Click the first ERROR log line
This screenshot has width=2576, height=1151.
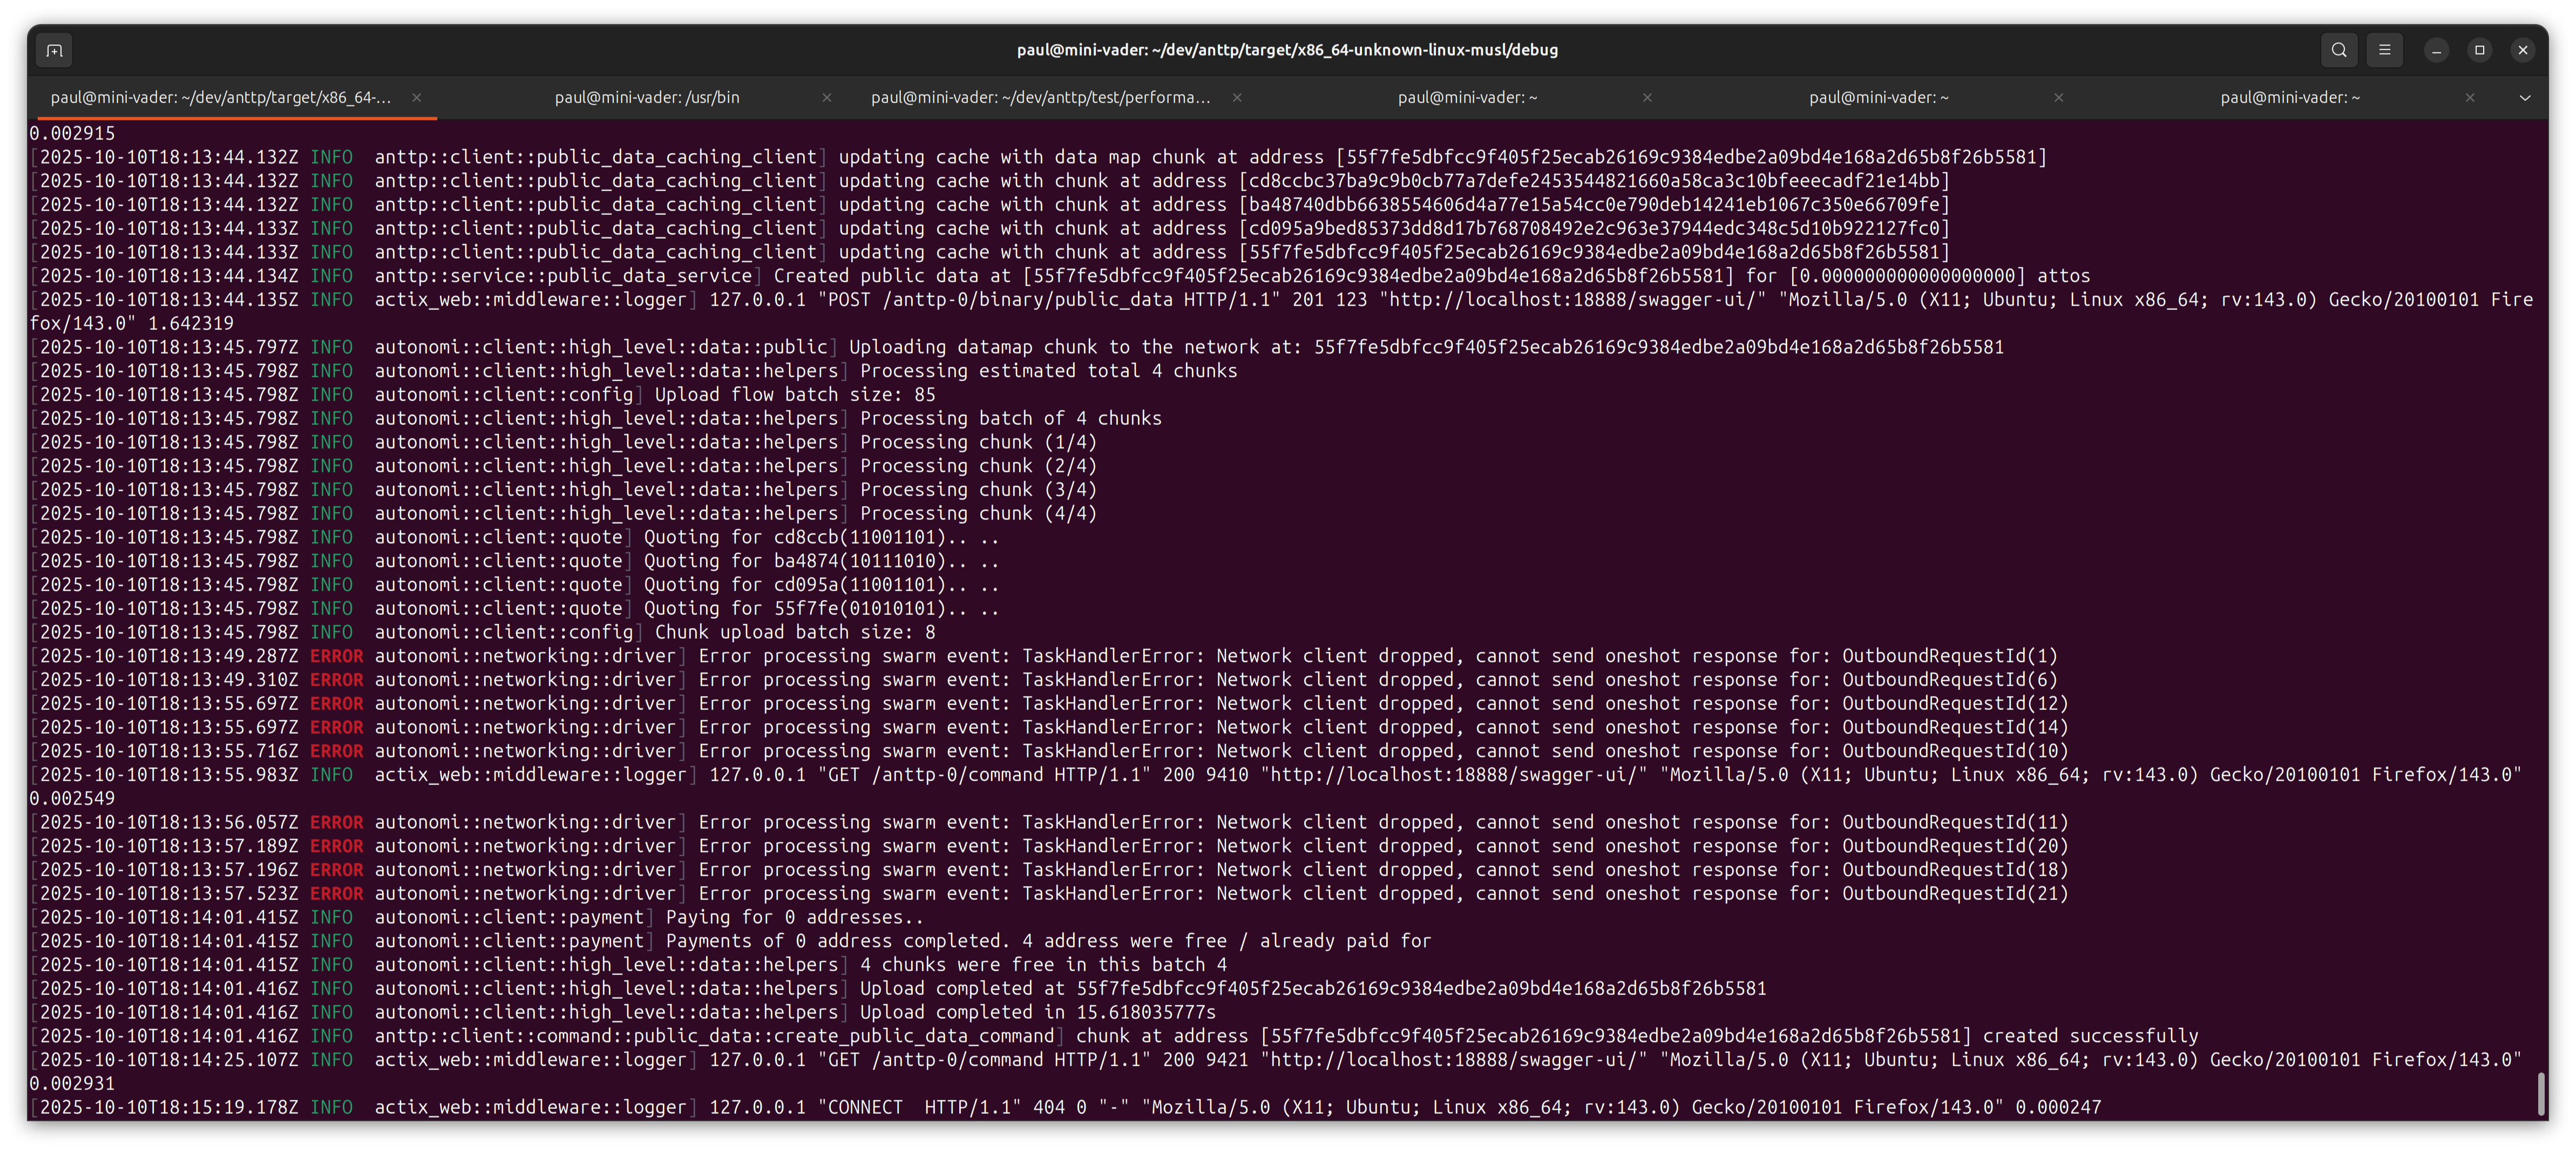coord(337,656)
